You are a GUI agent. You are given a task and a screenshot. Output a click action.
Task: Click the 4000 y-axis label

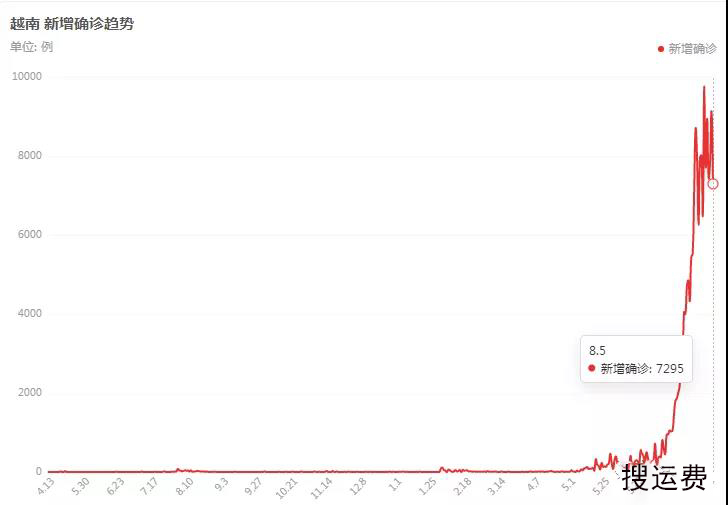click(x=29, y=314)
